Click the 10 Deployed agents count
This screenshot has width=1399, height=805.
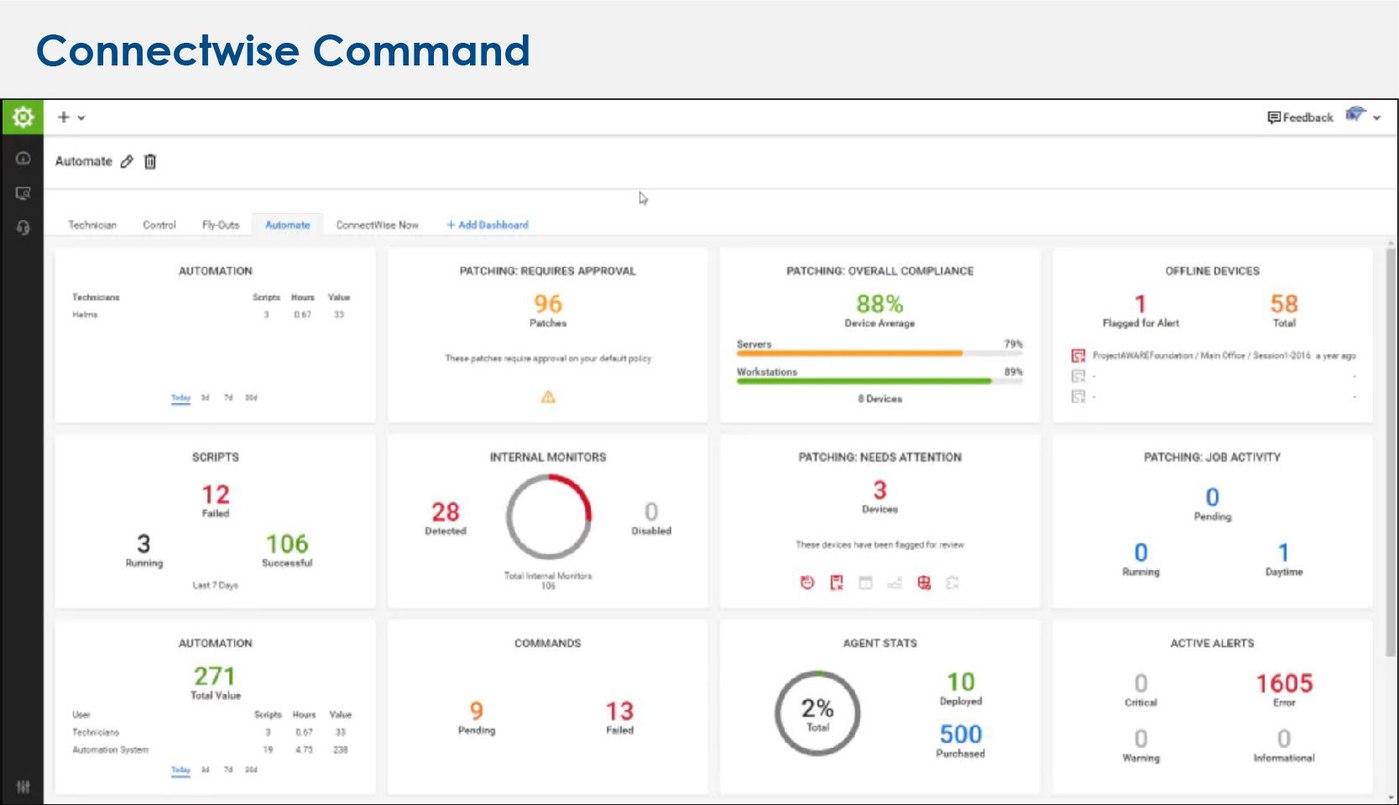(960, 682)
